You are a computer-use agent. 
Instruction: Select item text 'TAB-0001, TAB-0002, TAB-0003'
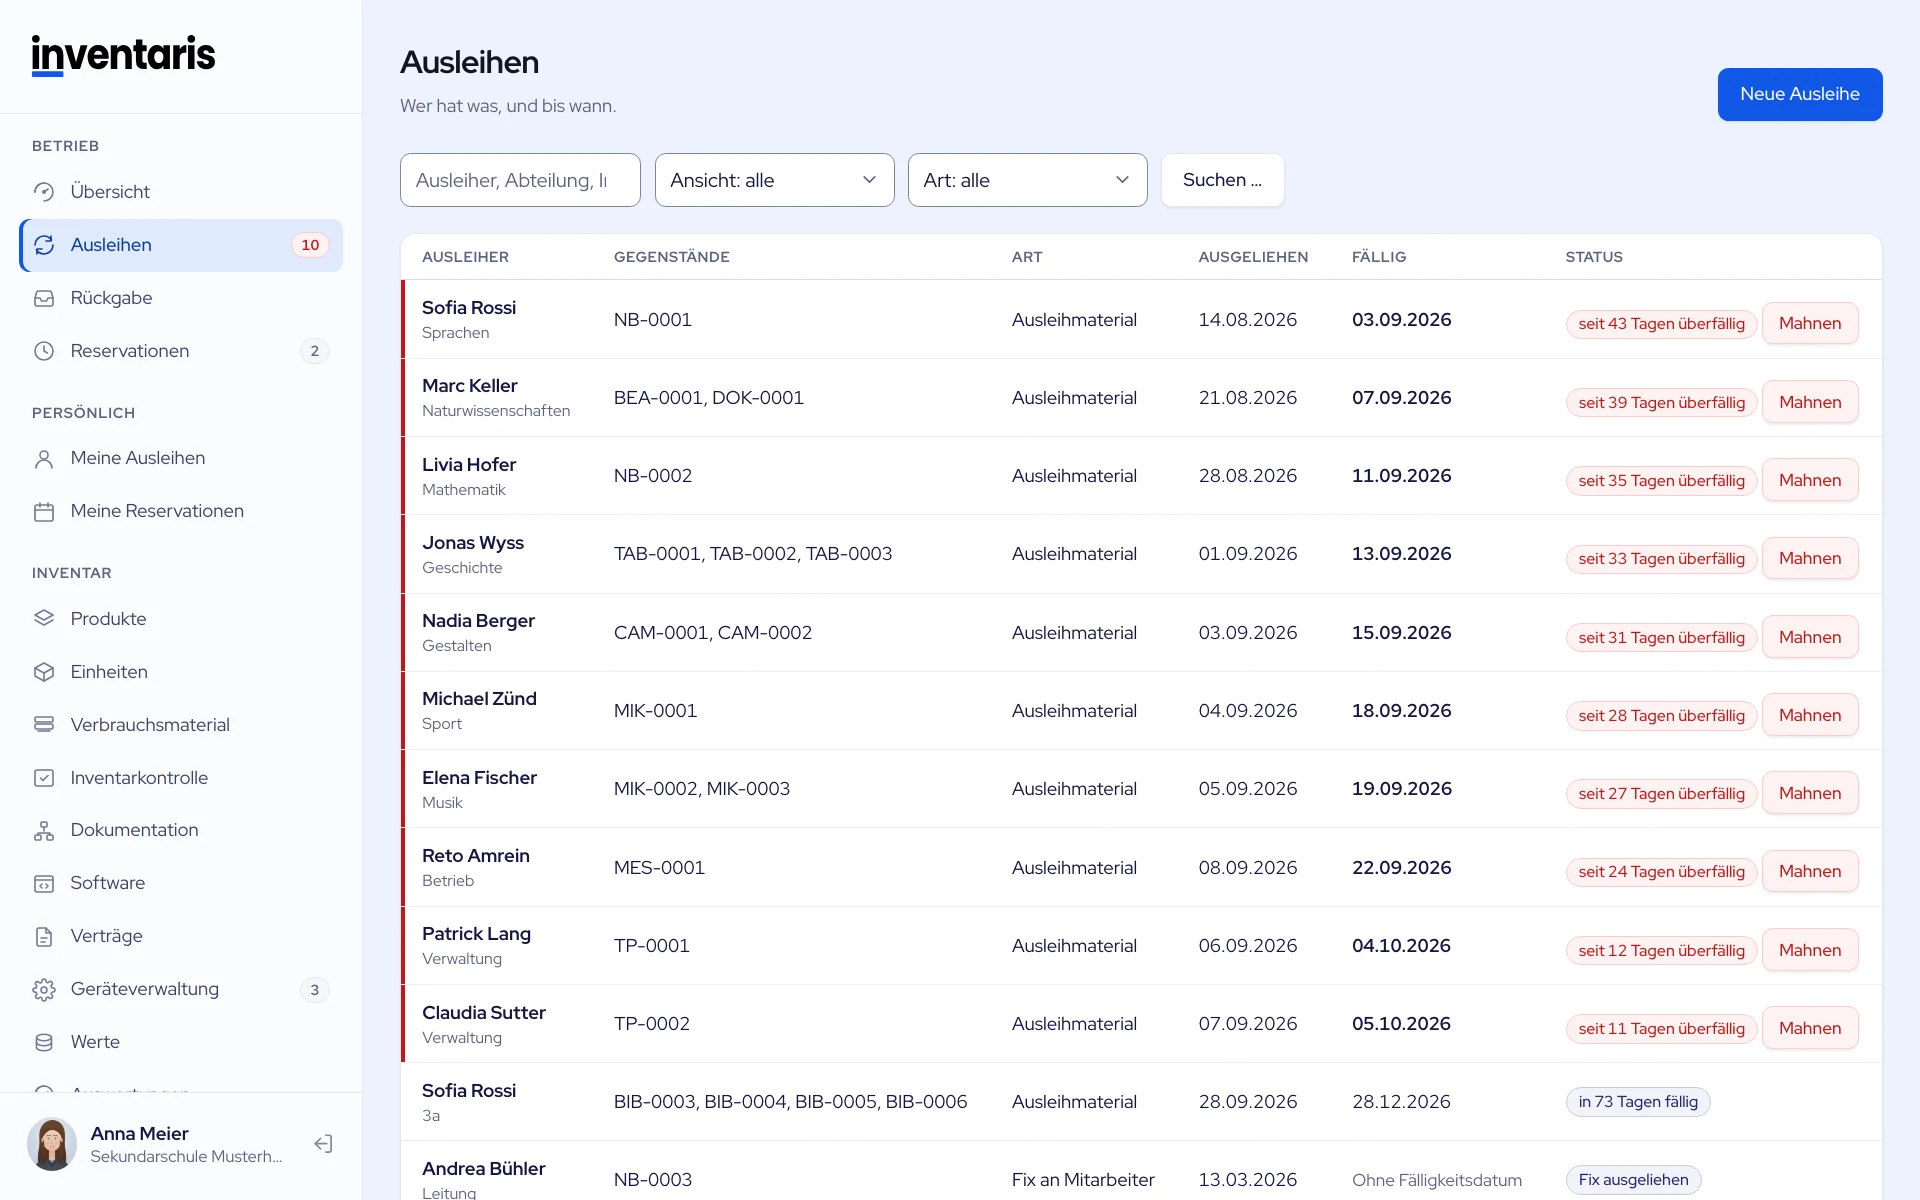click(x=753, y=554)
